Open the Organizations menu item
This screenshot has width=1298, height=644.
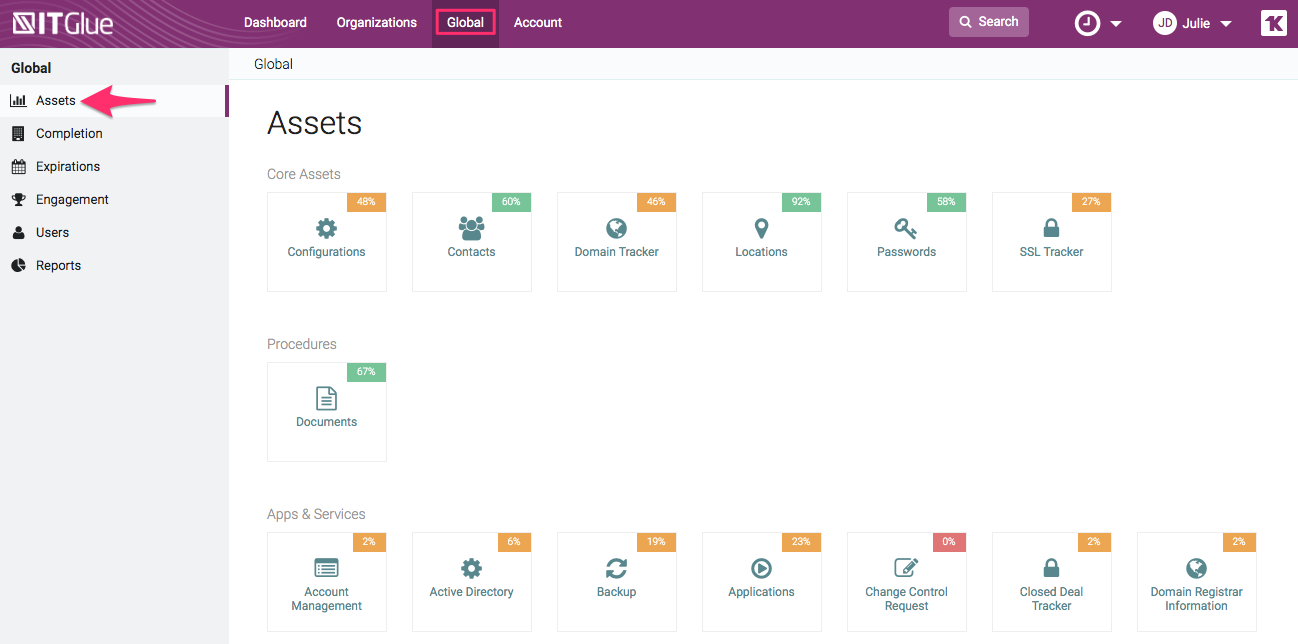coord(377,22)
